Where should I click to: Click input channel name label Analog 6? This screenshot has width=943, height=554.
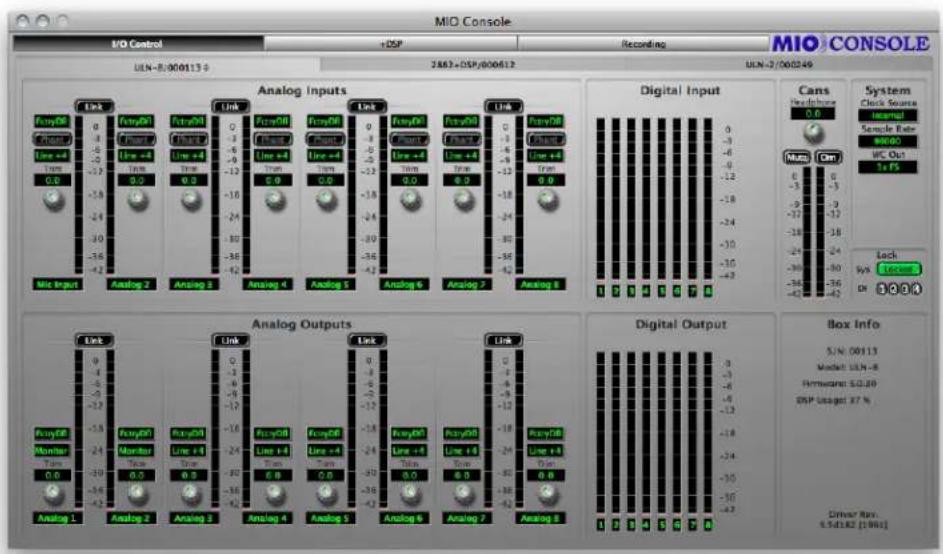(404, 285)
